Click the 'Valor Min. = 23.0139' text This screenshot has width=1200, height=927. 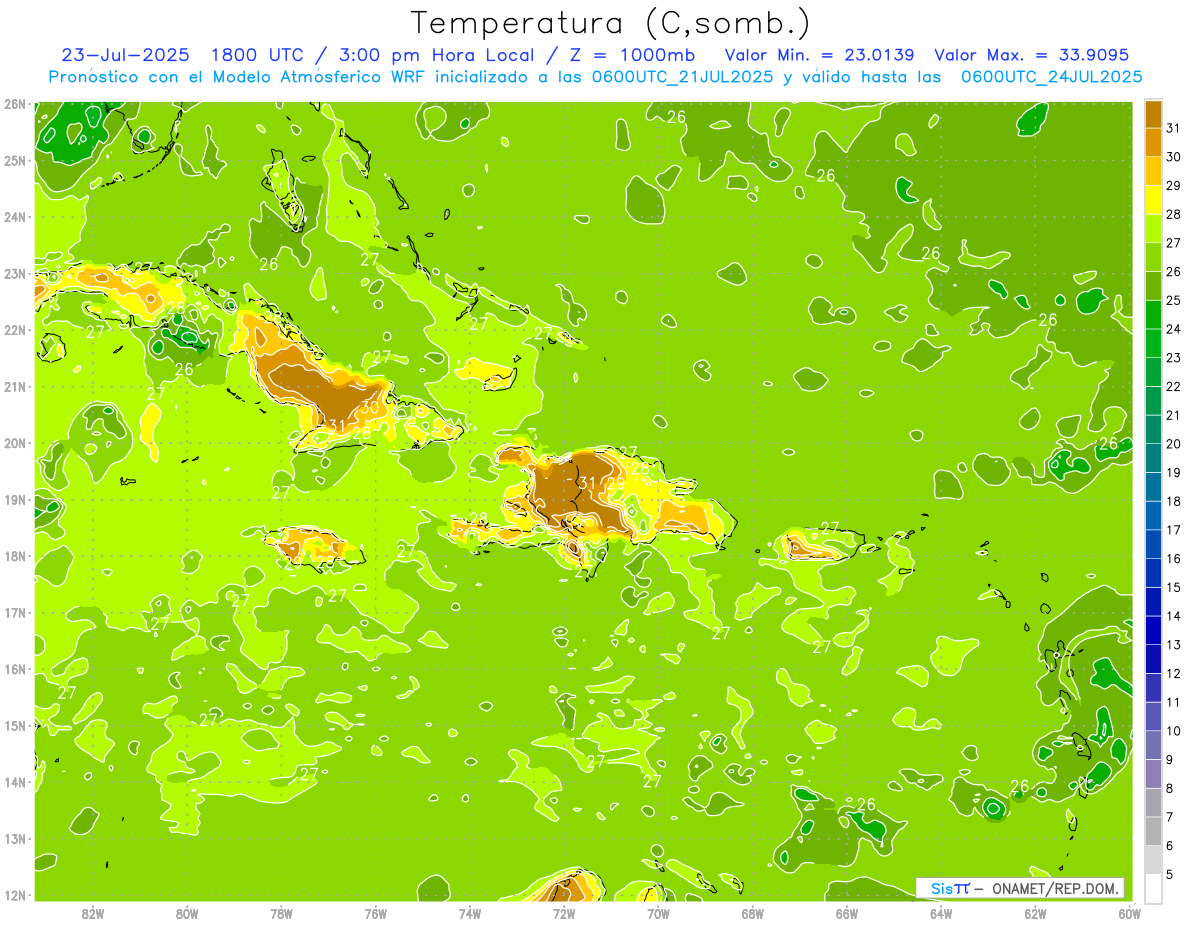pos(818,54)
